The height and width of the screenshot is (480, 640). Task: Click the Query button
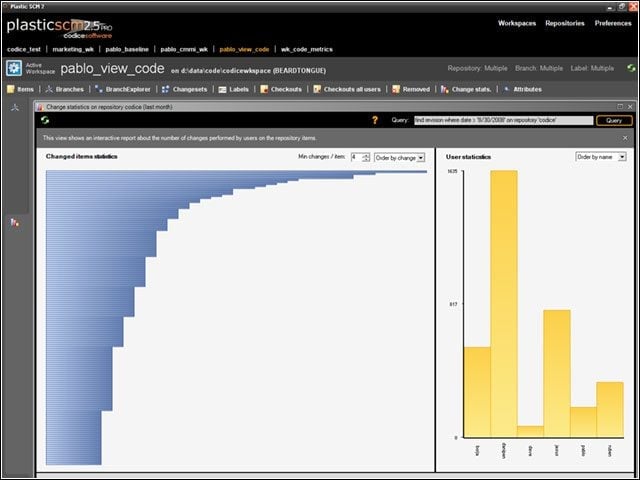614,120
